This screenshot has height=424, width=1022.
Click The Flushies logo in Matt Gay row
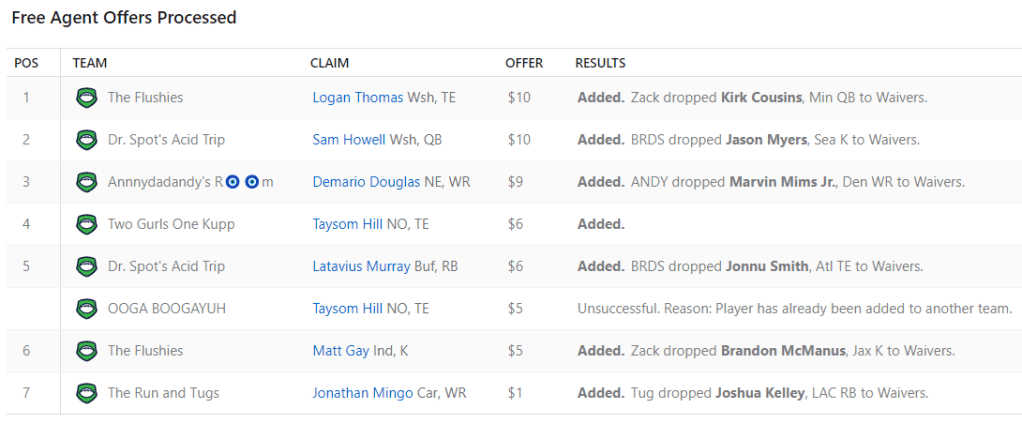coord(86,351)
